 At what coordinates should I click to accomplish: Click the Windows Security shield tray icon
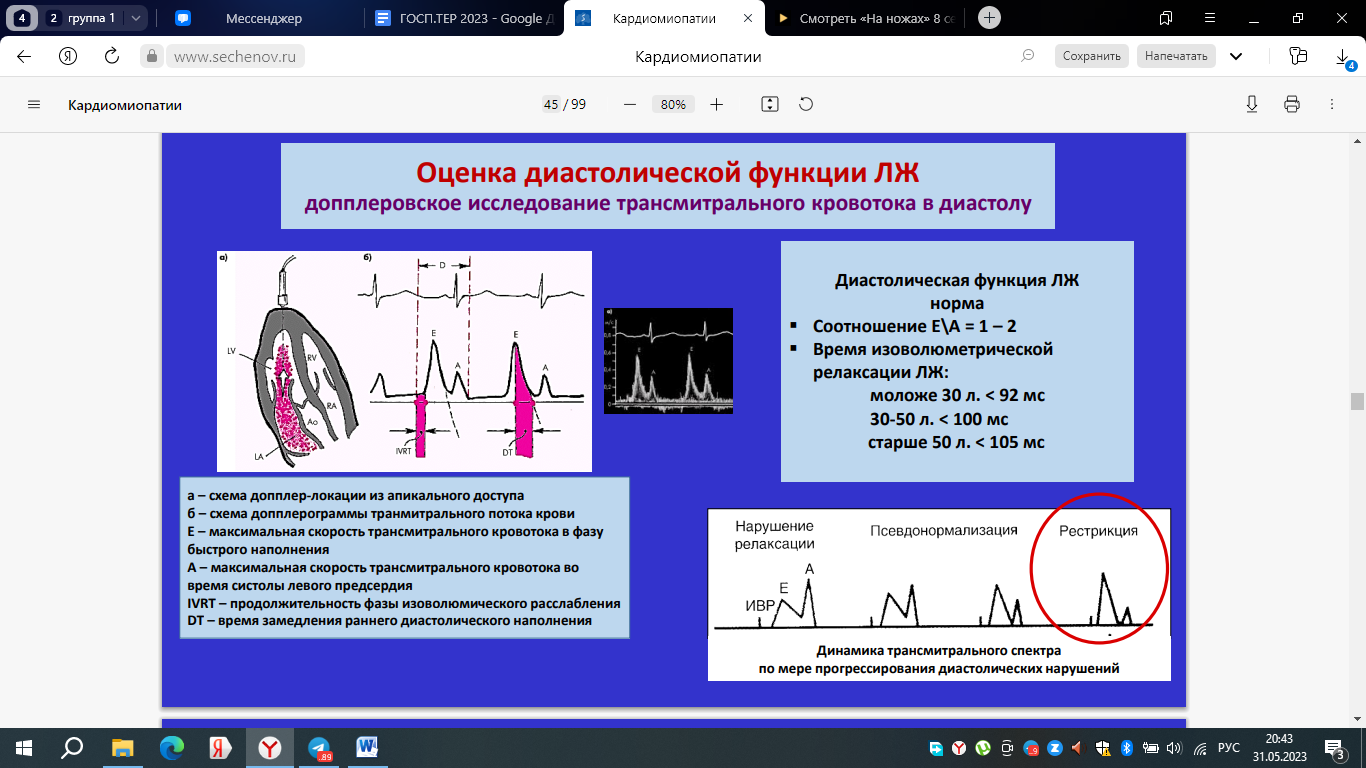point(1103,747)
